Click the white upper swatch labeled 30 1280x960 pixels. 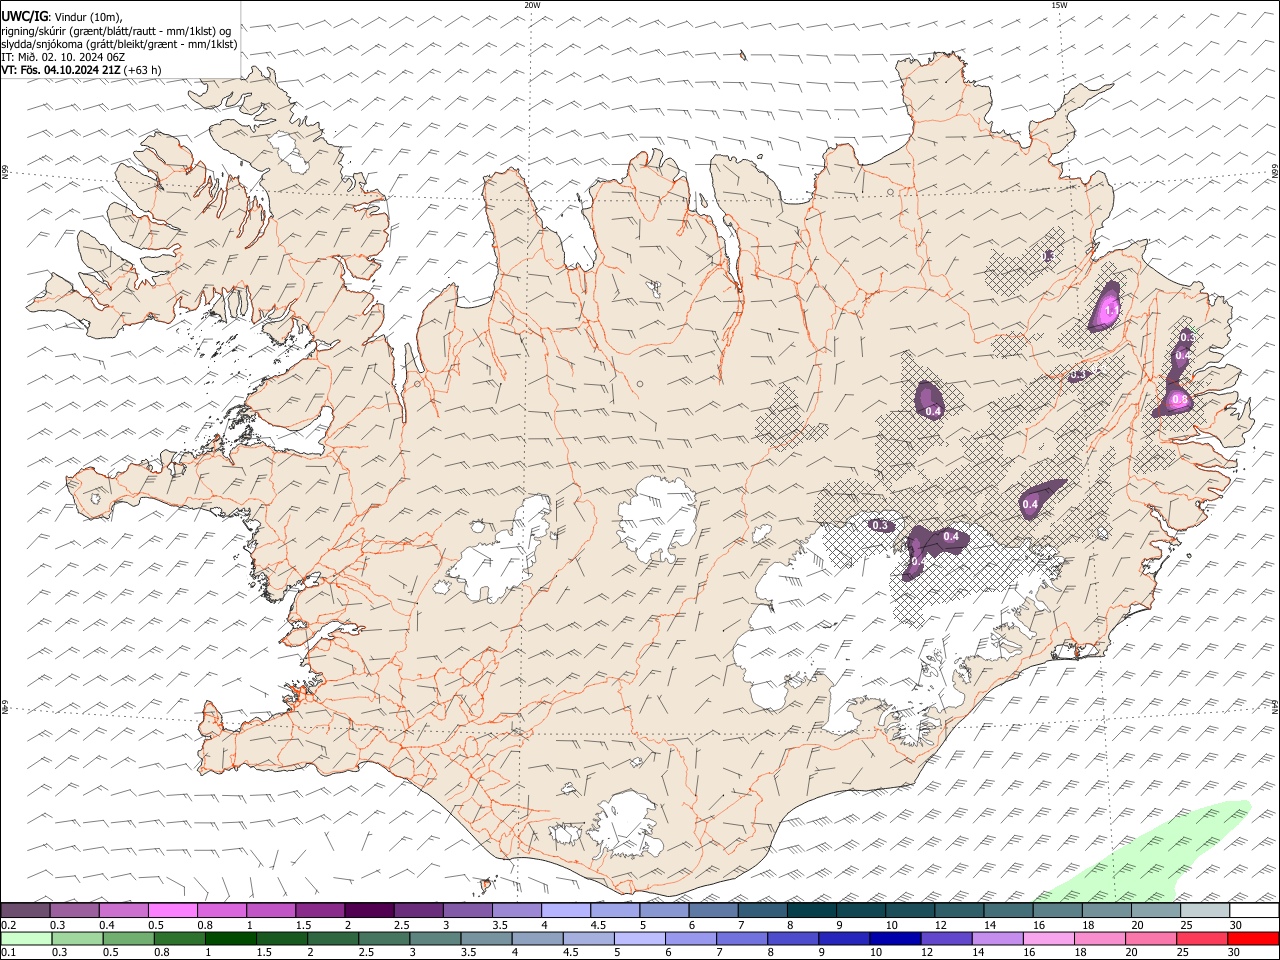pyautogui.click(x=1254, y=910)
